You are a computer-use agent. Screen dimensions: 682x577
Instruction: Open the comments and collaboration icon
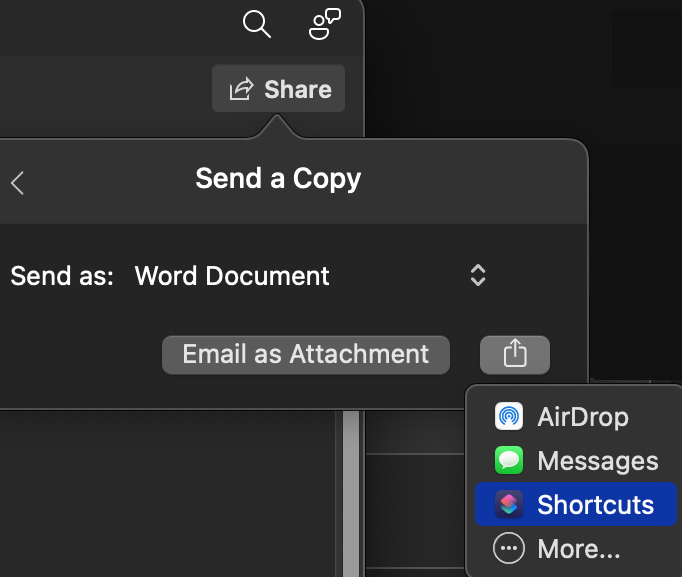[x=324, y=24]
